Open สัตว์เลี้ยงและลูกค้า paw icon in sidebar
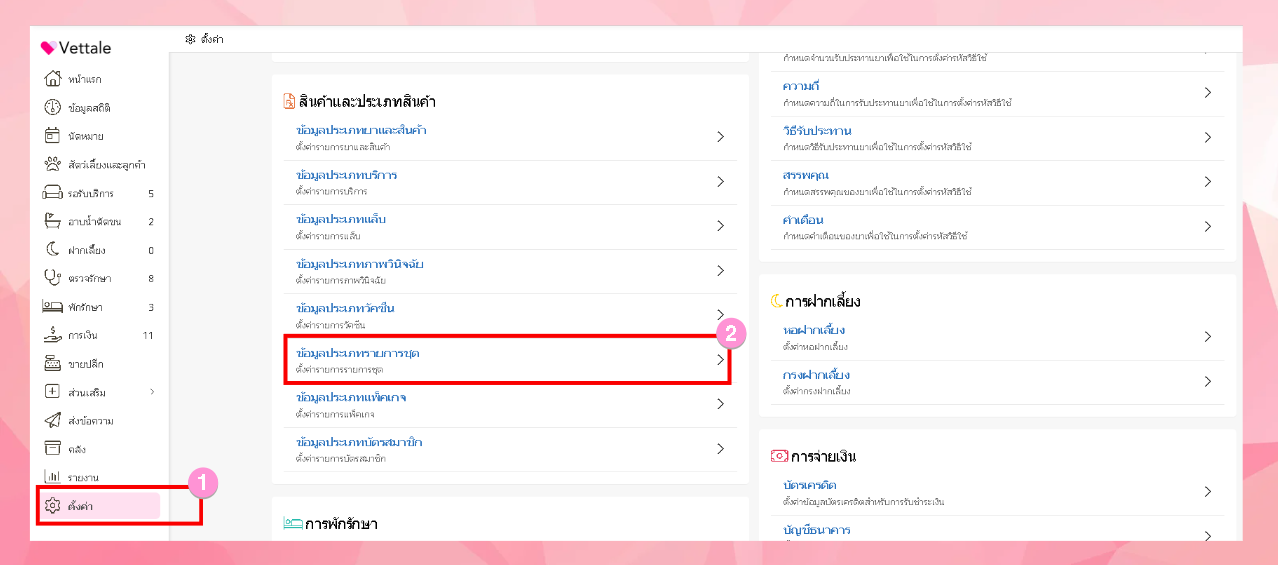1278x565 pixels. [53, 164]
